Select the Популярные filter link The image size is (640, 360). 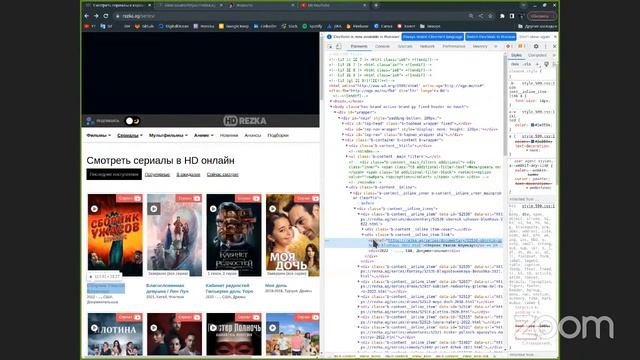(x=157, y=174)
